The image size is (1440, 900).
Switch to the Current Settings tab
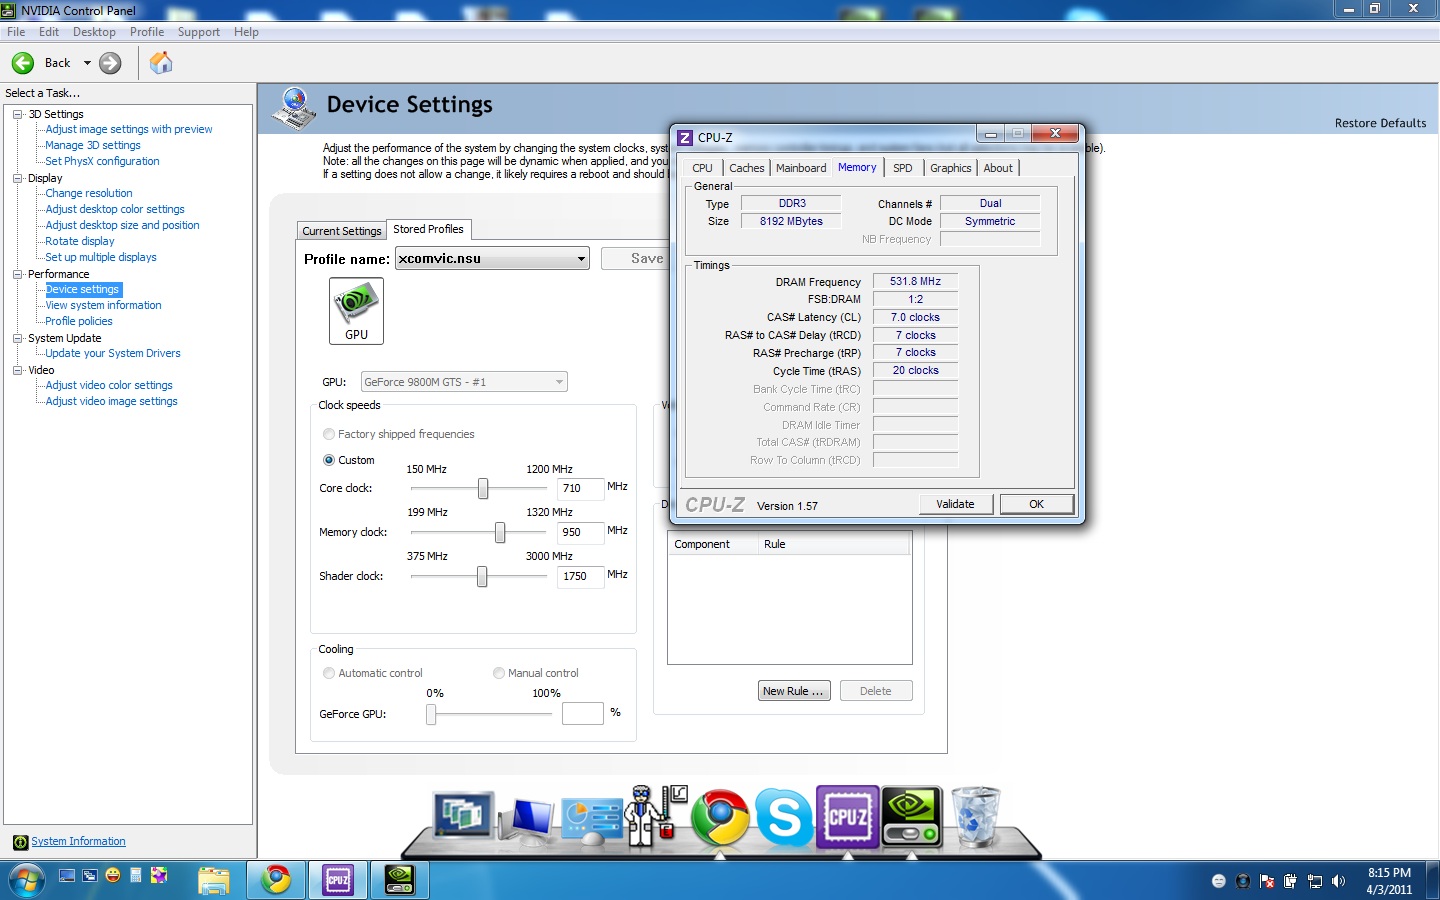tap(342, 231)
